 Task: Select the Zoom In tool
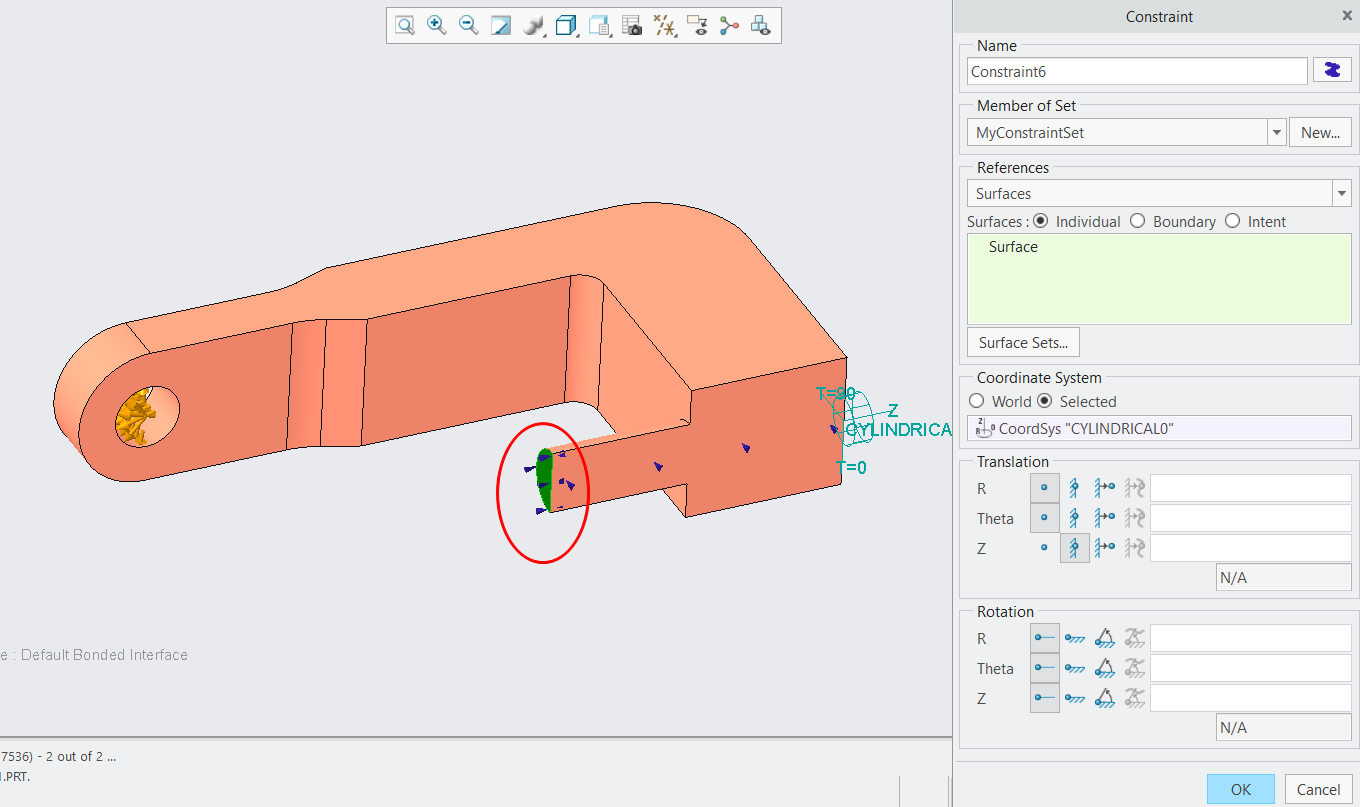tap(436, 25)
